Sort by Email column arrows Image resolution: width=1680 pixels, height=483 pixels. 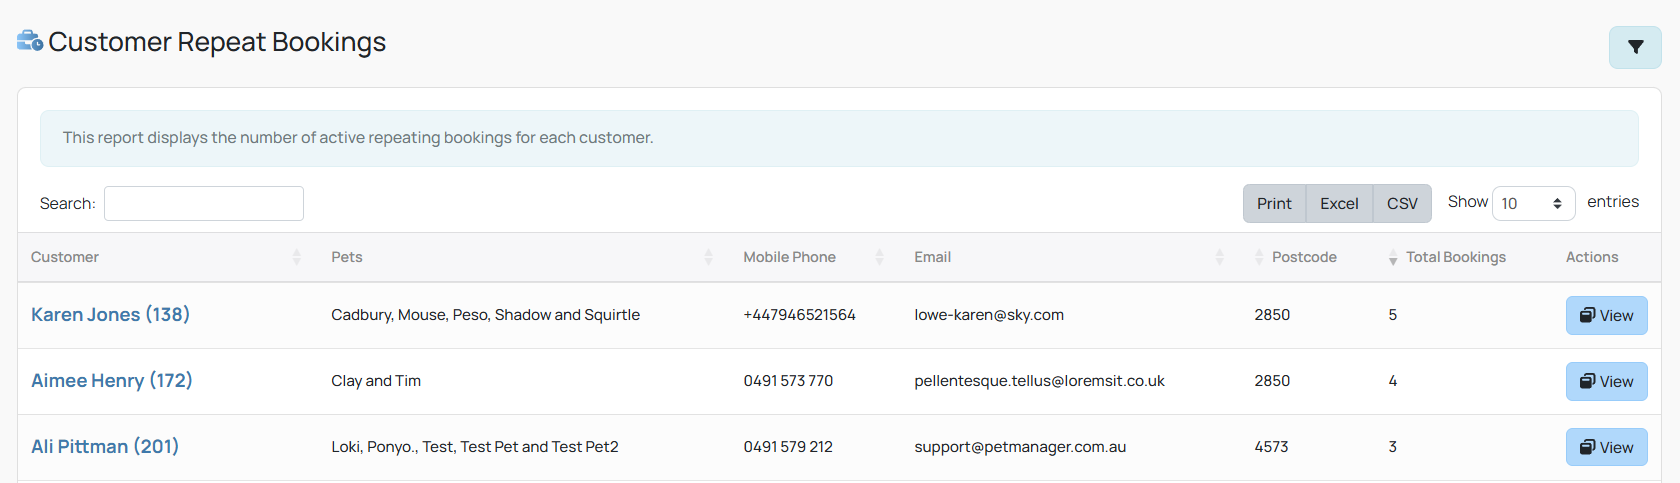pyautogui.click(x=1219, y=257)
